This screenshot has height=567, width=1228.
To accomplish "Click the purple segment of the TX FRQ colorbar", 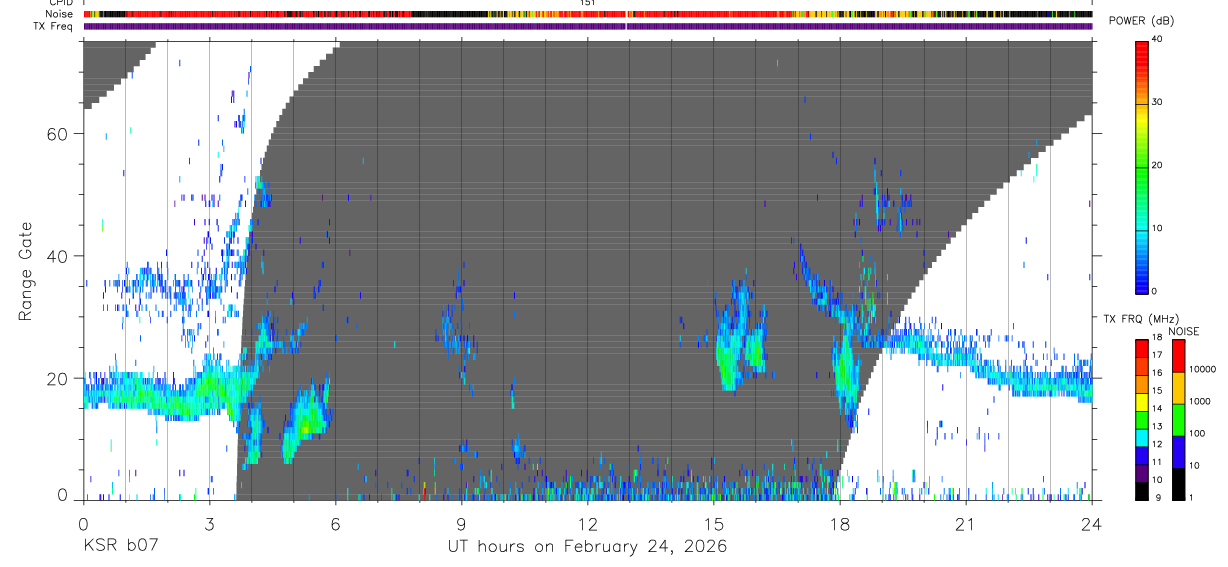I will pos(1142,472).
